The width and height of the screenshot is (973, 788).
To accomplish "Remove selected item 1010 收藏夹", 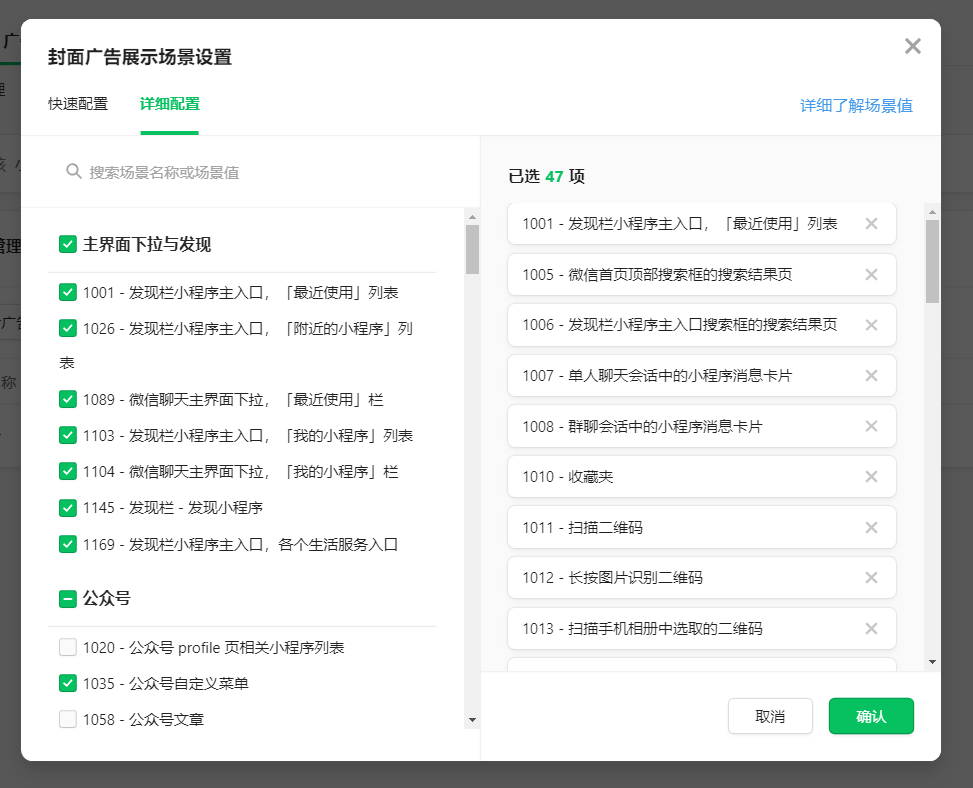I will coord(871,477).
